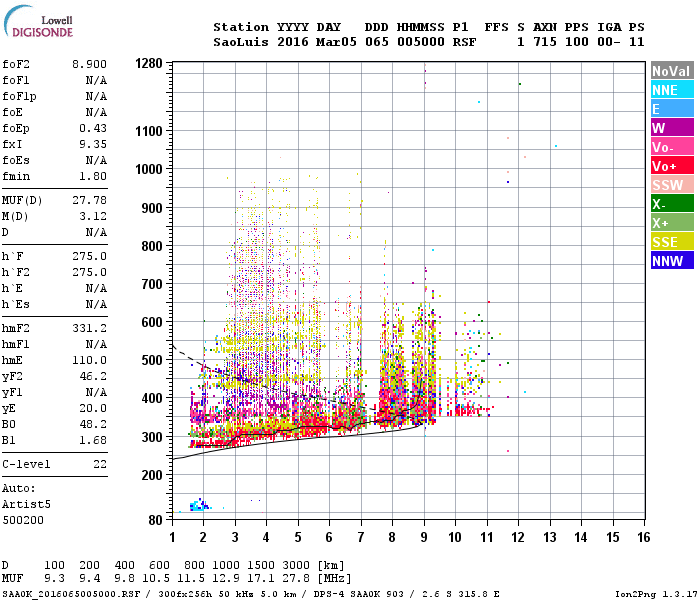This screenshot has width=700, height=600.
Task: Click the SaoLuis station name
Action: click(241, 42)
